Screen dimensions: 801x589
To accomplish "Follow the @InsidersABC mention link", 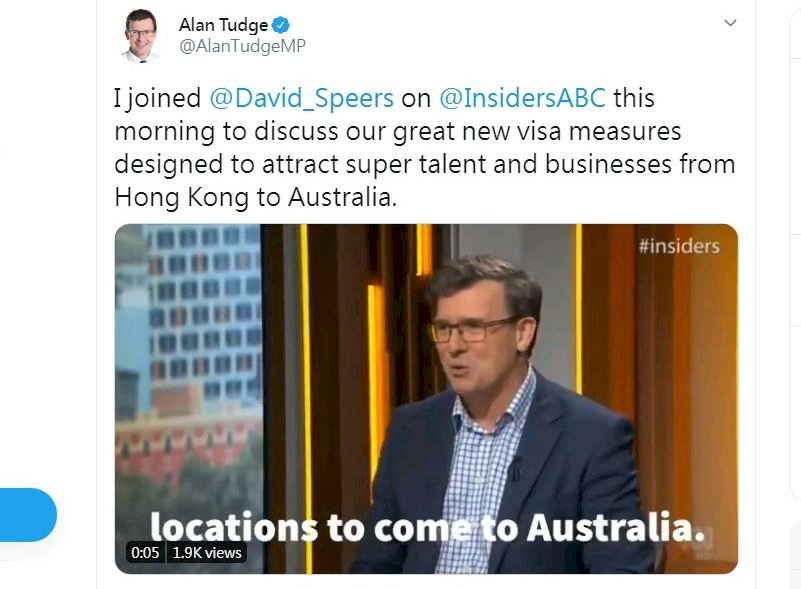I will 523,98.
